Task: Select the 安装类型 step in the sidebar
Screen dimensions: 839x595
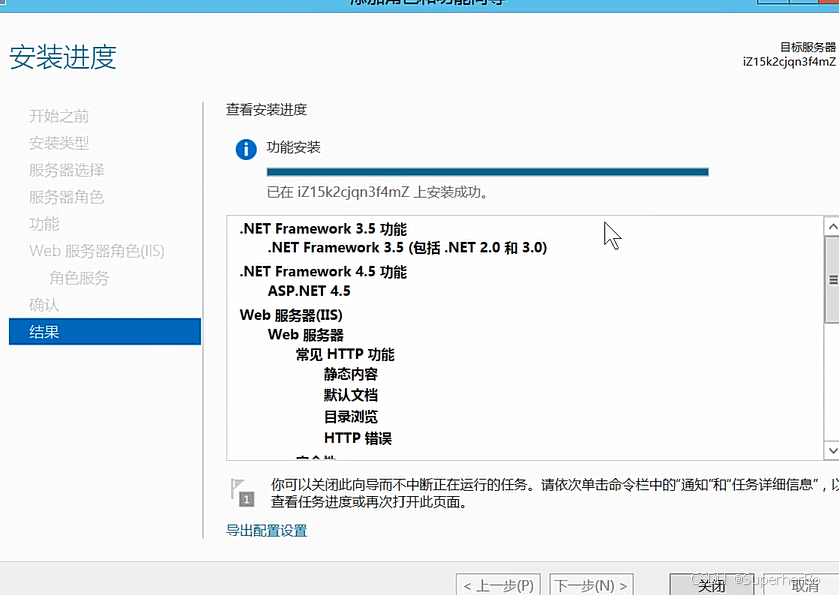Action: click(59, 143)
